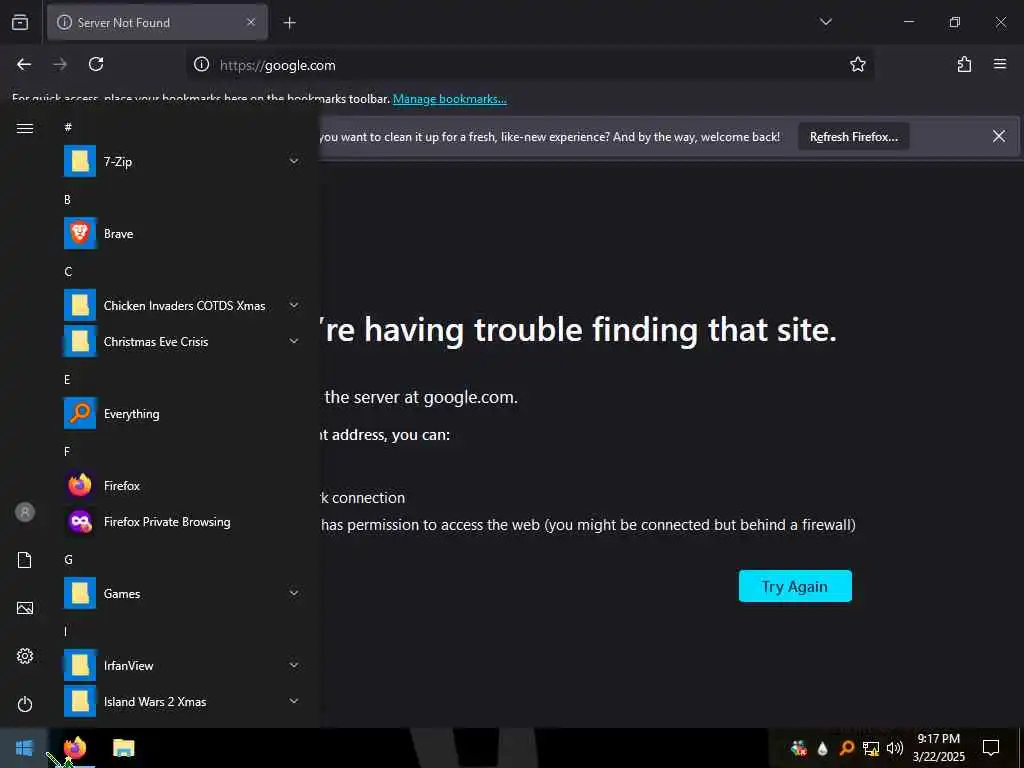Jump to the B letter header
This screenshot has height=768, width=1024.
pos(67,200)
